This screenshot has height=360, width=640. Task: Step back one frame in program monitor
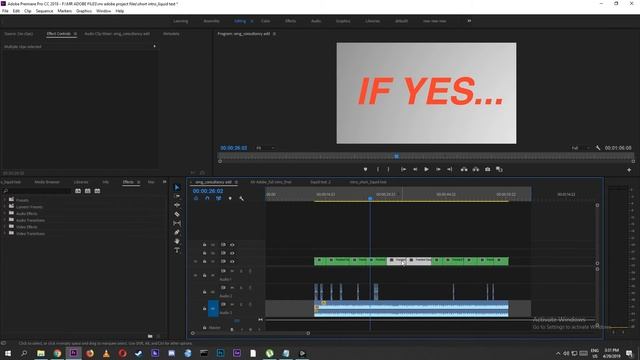[415, 169]
